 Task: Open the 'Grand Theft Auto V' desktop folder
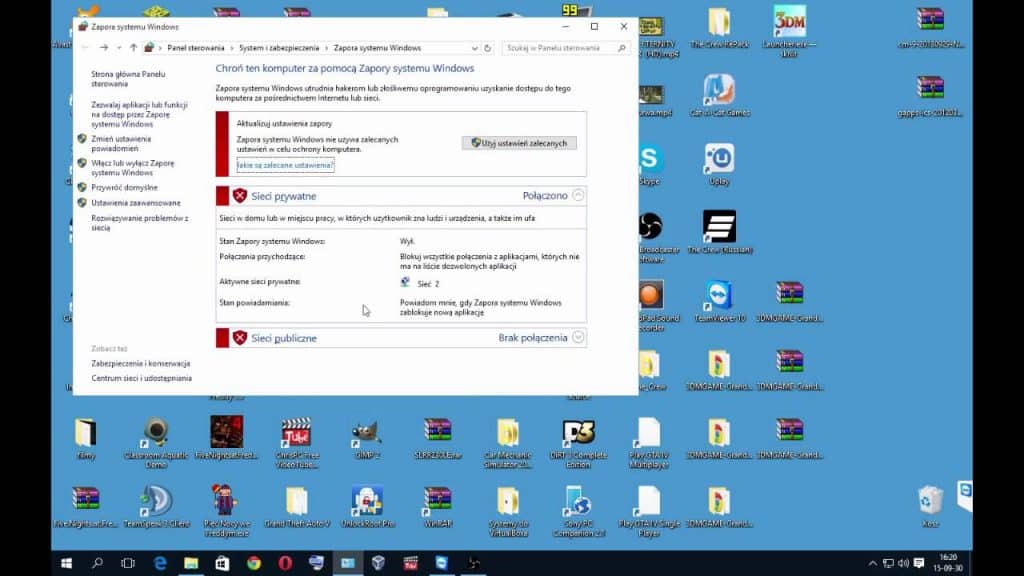296,507
